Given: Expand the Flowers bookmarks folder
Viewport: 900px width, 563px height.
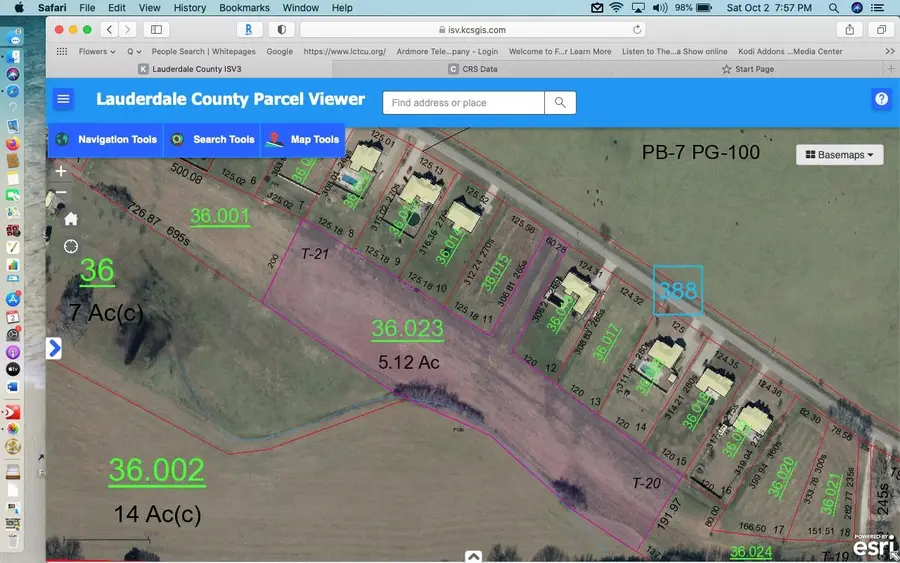Looking at the screenshot, I should tap(96, 51).
